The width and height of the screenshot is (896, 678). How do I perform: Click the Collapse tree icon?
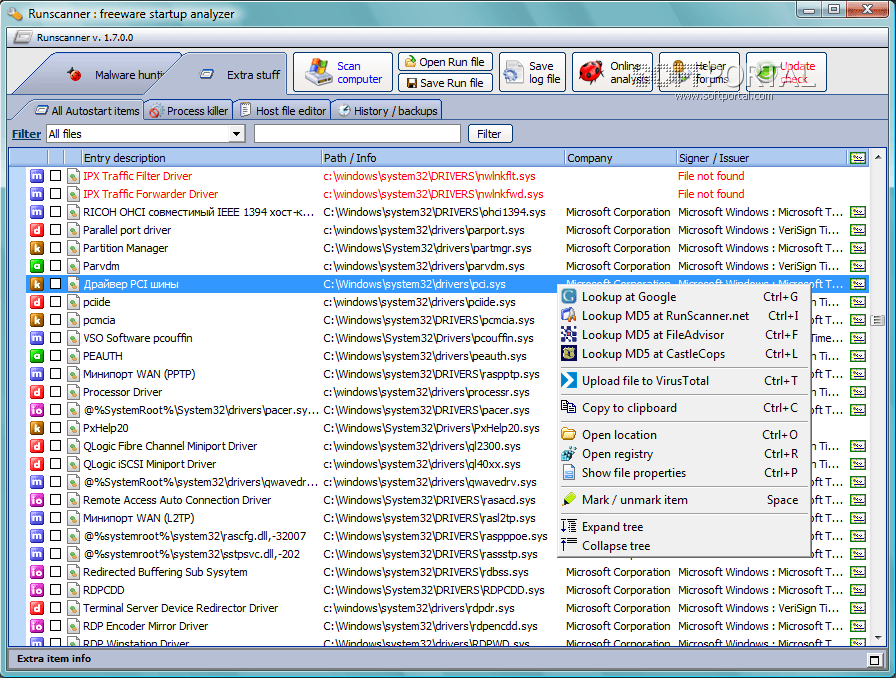click(569, 545)
